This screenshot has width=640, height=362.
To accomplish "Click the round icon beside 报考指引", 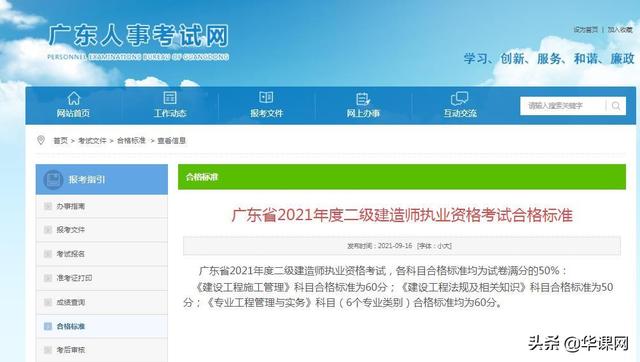I will point(53,180).
